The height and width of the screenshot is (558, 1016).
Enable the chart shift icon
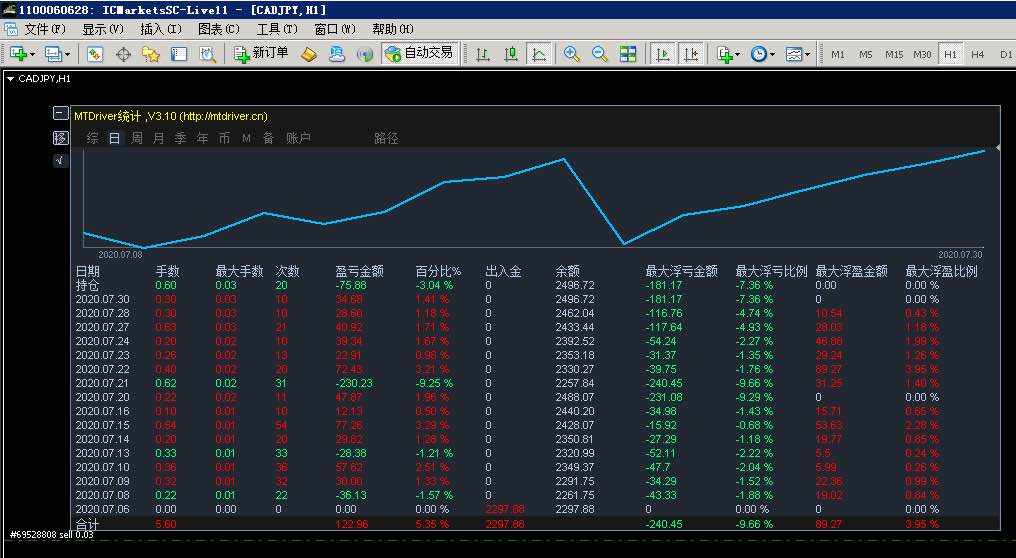(690, 54)
